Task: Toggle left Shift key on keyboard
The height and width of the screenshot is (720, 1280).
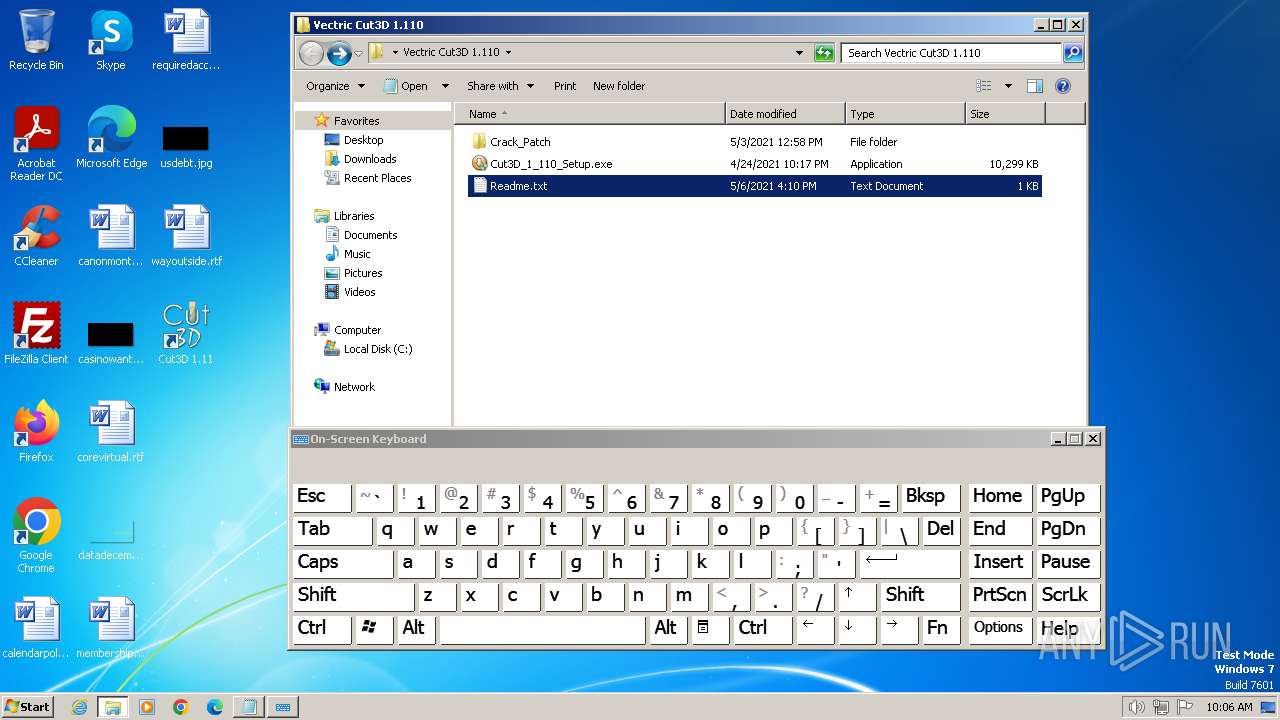Action: [353, 596]
